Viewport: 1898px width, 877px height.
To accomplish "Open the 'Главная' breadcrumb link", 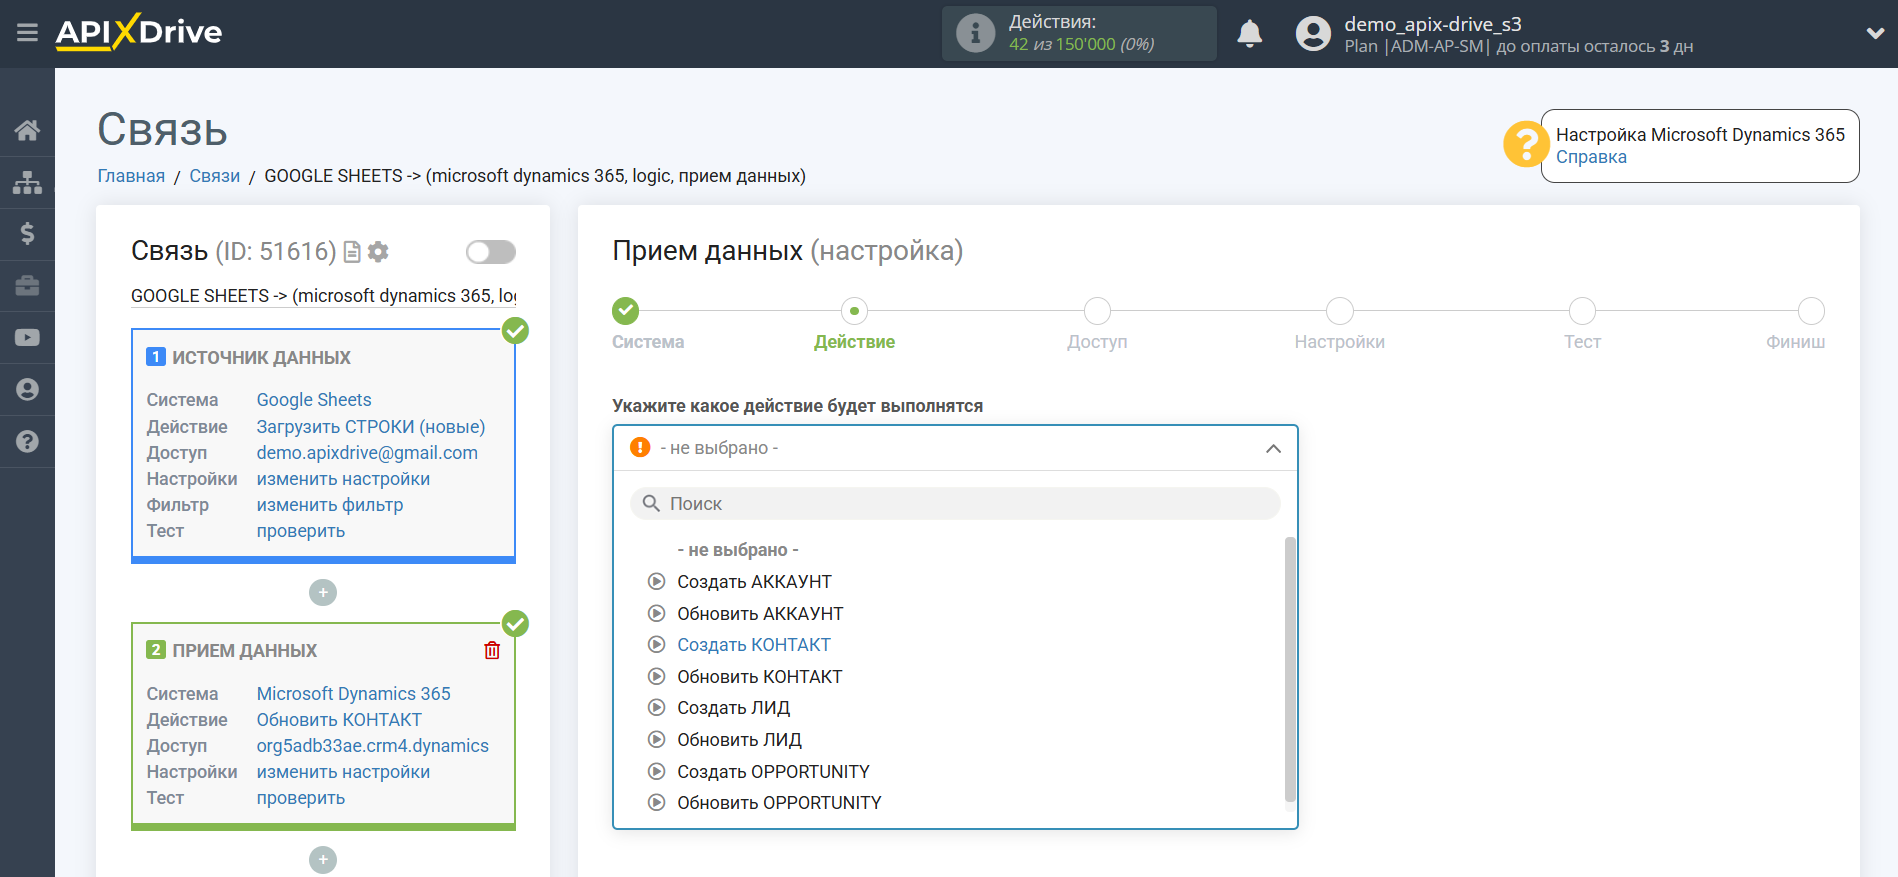I will [x=131, y=176].
